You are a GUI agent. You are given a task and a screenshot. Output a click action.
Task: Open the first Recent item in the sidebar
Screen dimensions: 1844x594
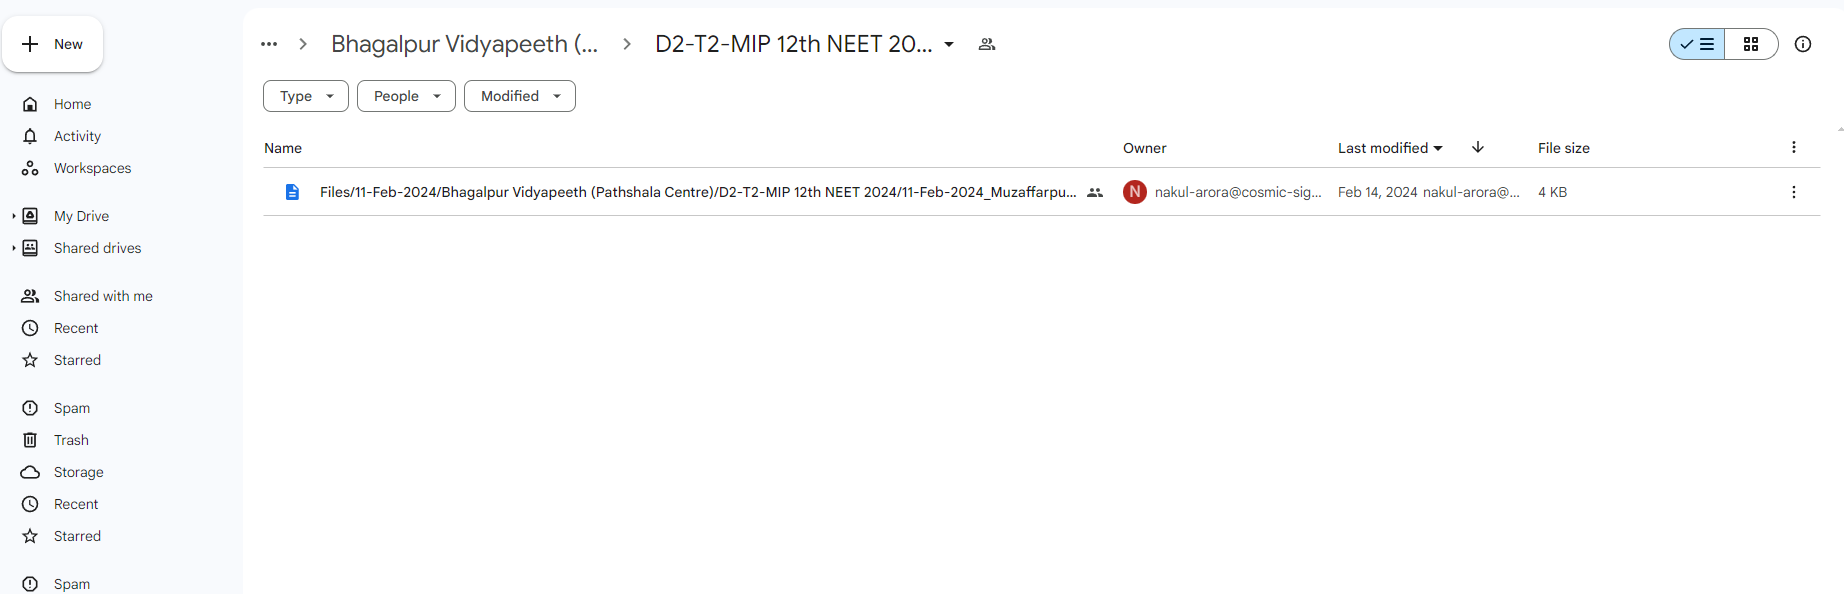click(x=76, y=328)
